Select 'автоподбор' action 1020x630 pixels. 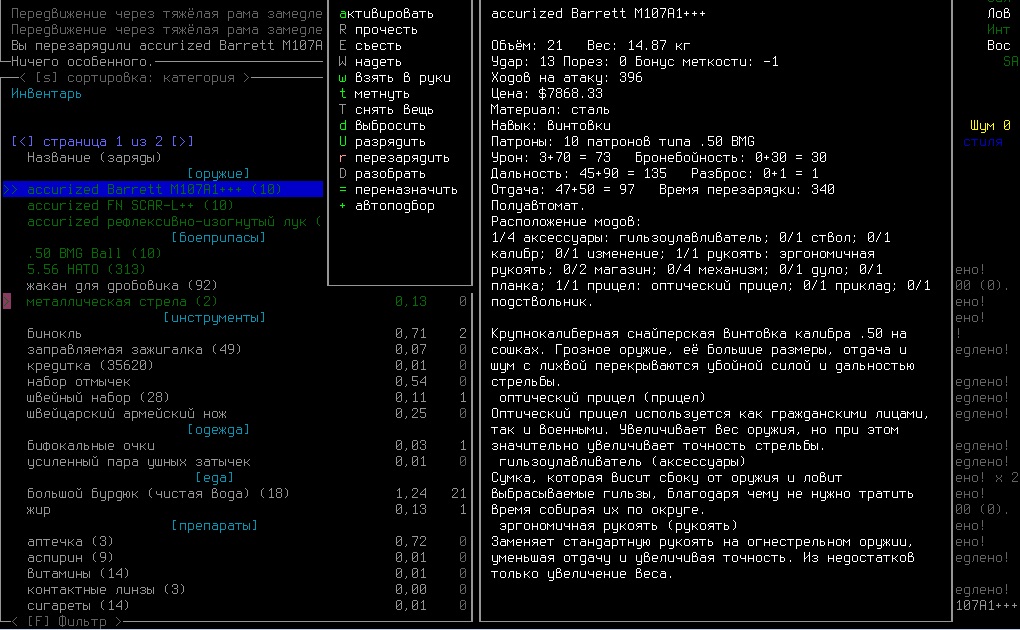[x=386, y=205]
